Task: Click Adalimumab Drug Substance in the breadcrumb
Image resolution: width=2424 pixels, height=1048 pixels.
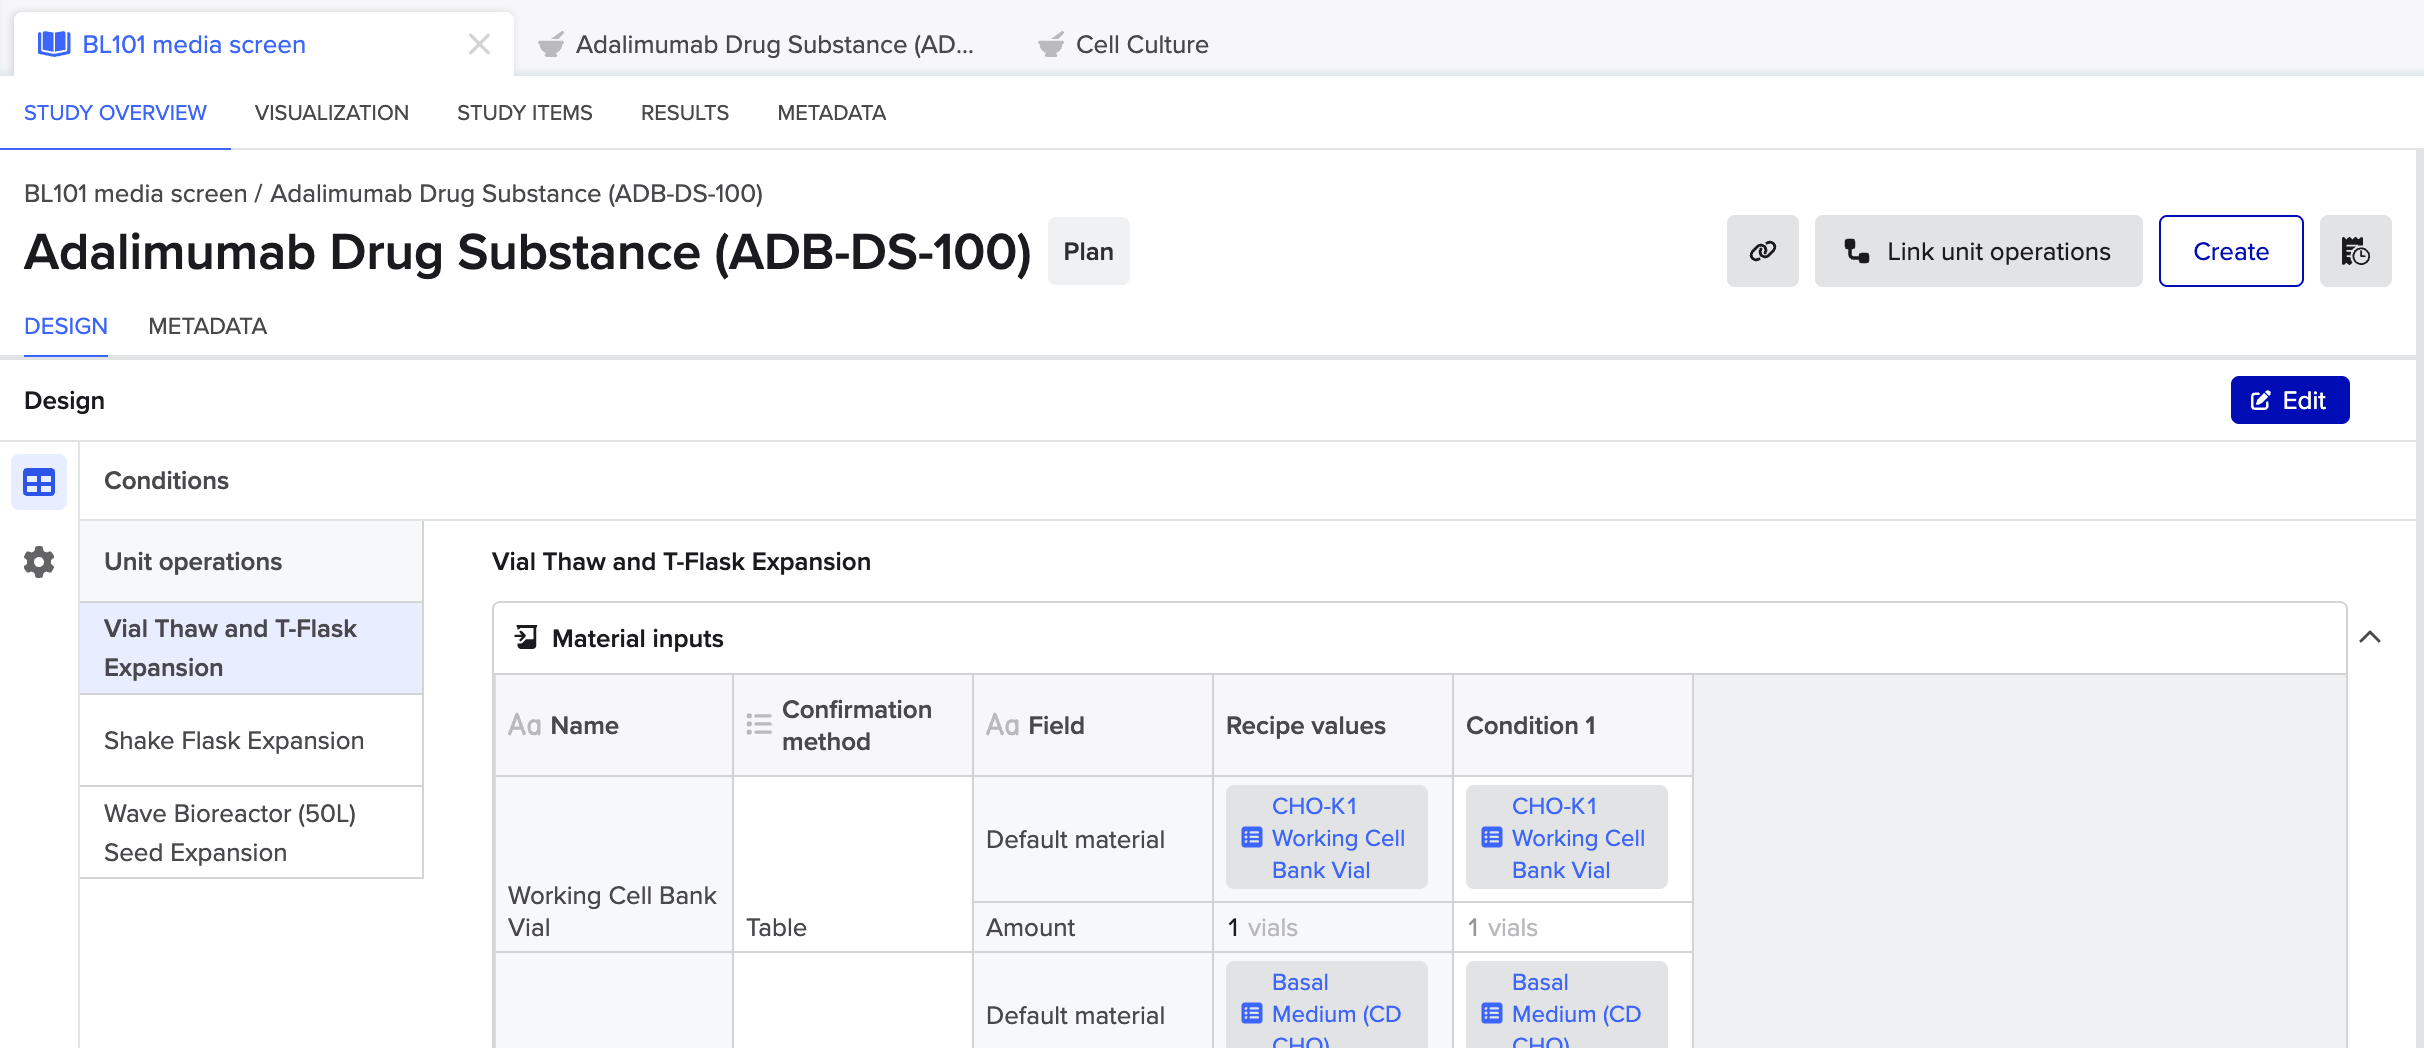Action: click(516, 193)
